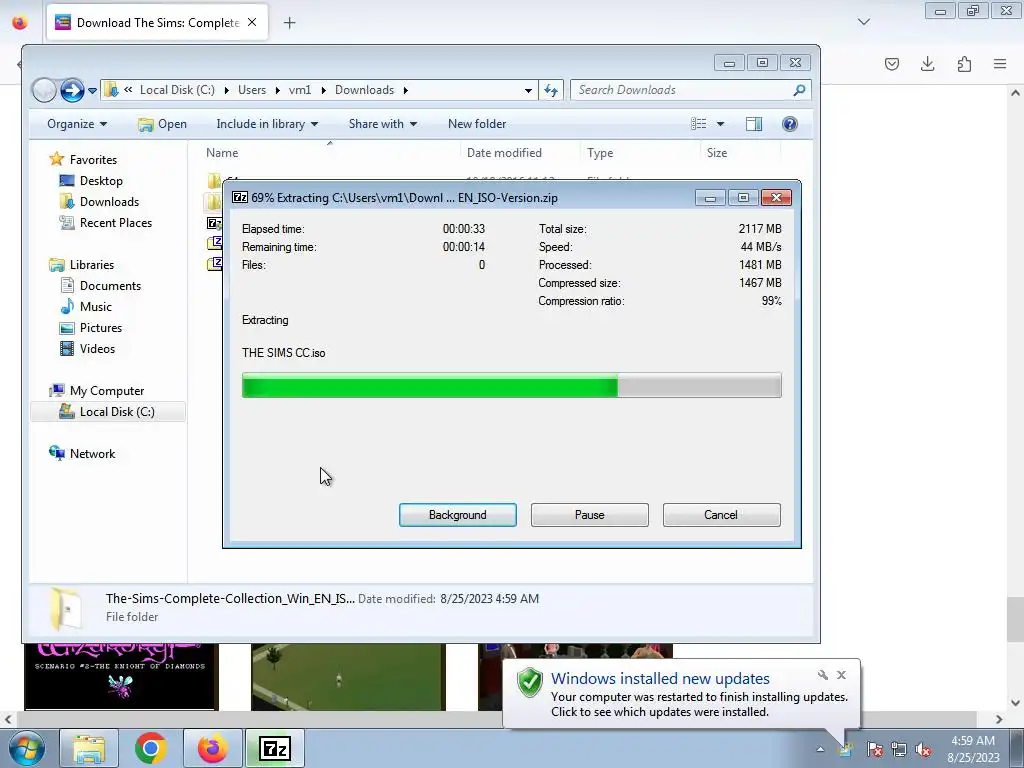The height and width of the screenshot is (768, 1024).
Task: Select Local Disk (C:) in tree
Action: [x=108, y=412]
